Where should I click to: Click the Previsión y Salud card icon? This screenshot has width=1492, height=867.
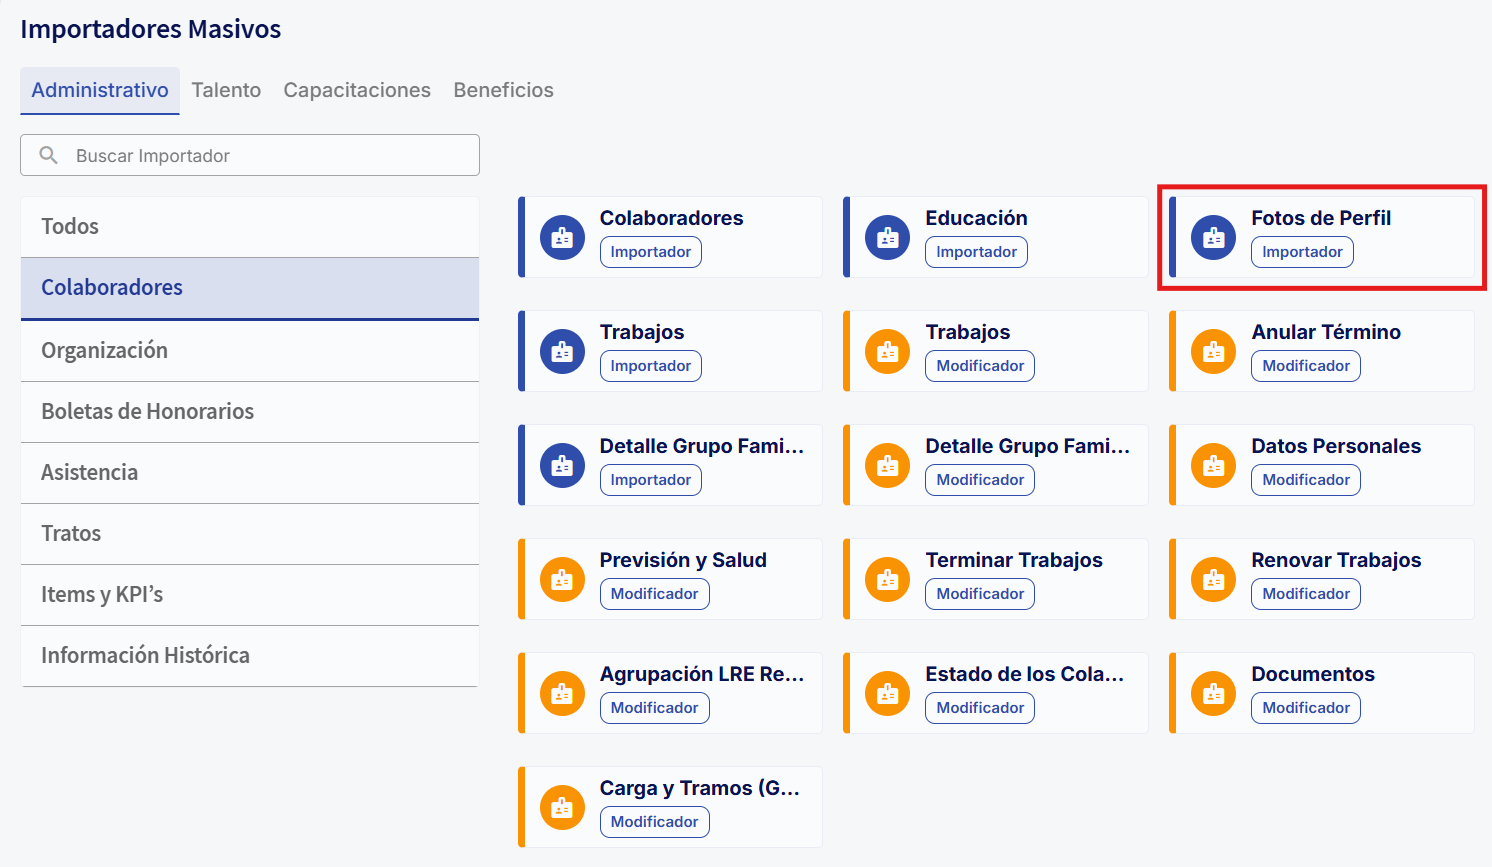click(562, 580)
